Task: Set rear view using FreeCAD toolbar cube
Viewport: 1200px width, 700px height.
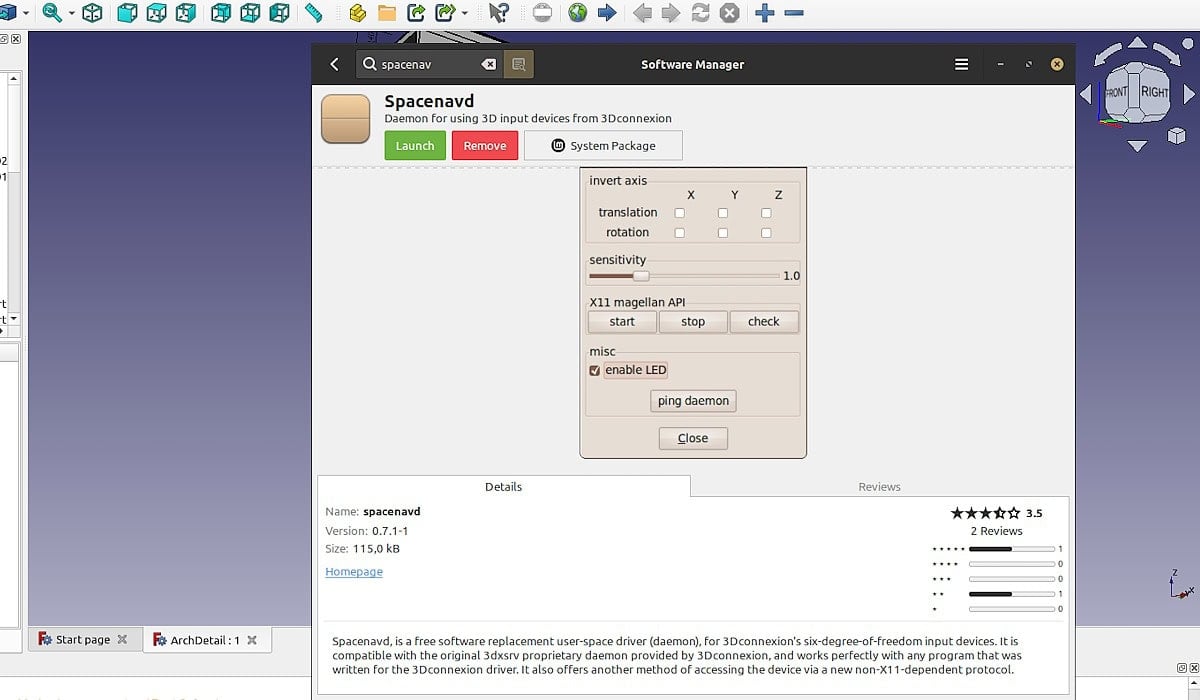Action: point(221,13)
